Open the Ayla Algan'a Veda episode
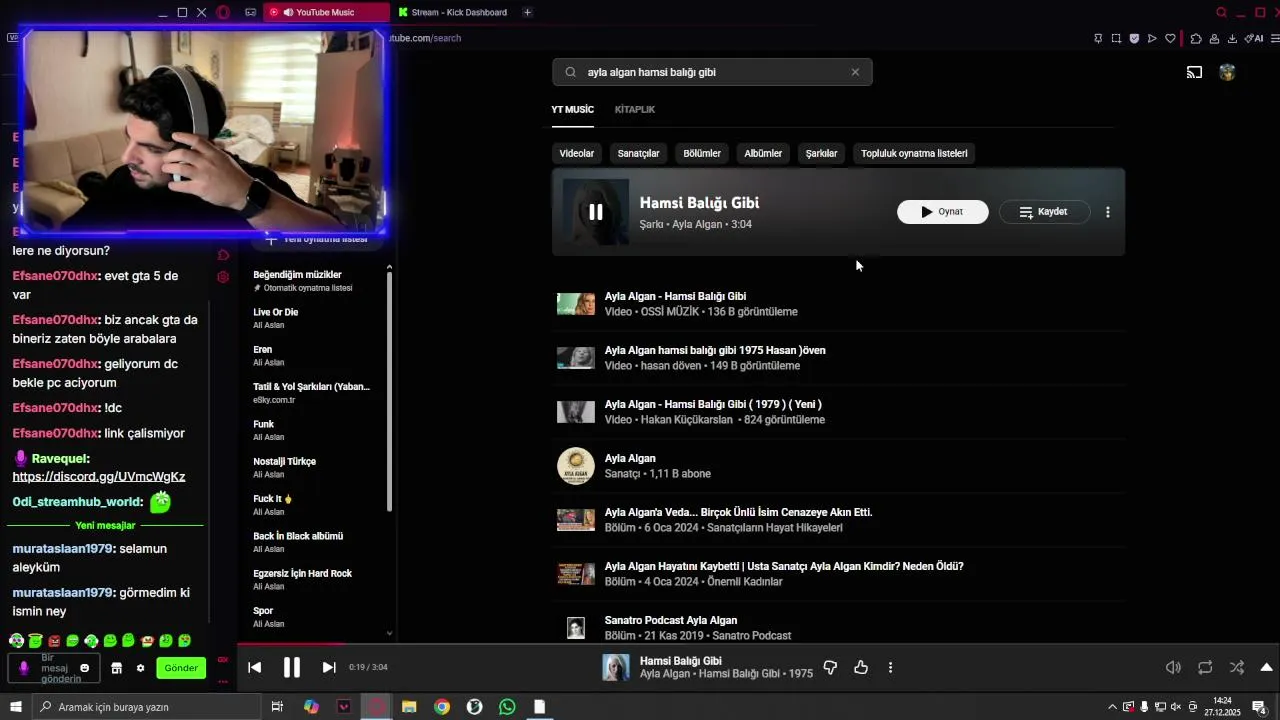This screenshot has width=1280, height=720. tap(838, 520)
